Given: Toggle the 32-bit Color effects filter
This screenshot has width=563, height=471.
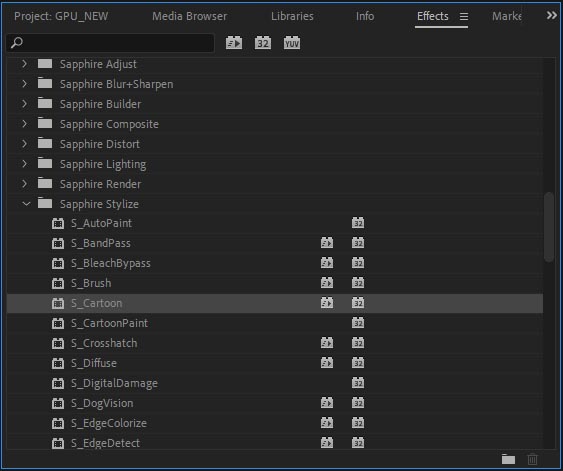Looking at the screenshot, I should click(x=263, y=43).
